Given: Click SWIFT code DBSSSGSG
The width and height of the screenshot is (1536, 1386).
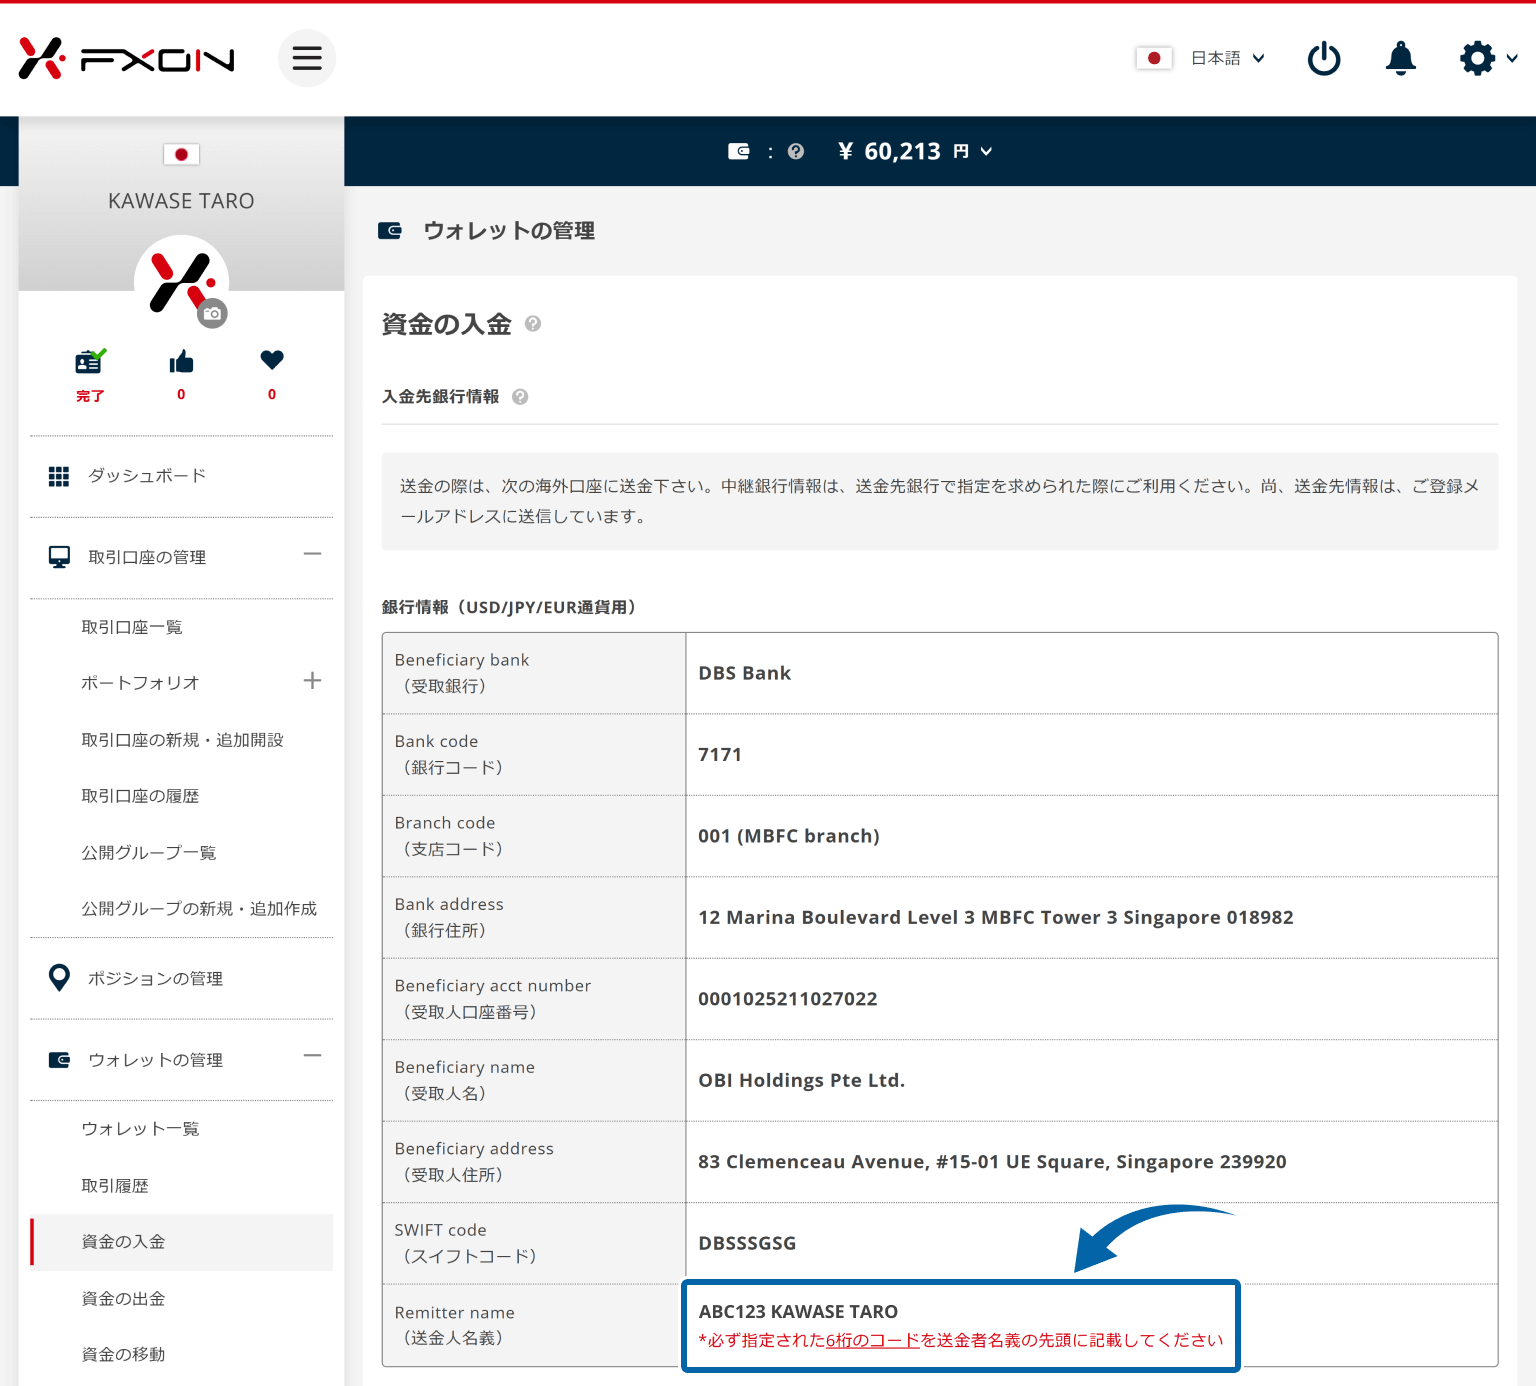Looking at the screenshot, I should [x=747, y=1243].
